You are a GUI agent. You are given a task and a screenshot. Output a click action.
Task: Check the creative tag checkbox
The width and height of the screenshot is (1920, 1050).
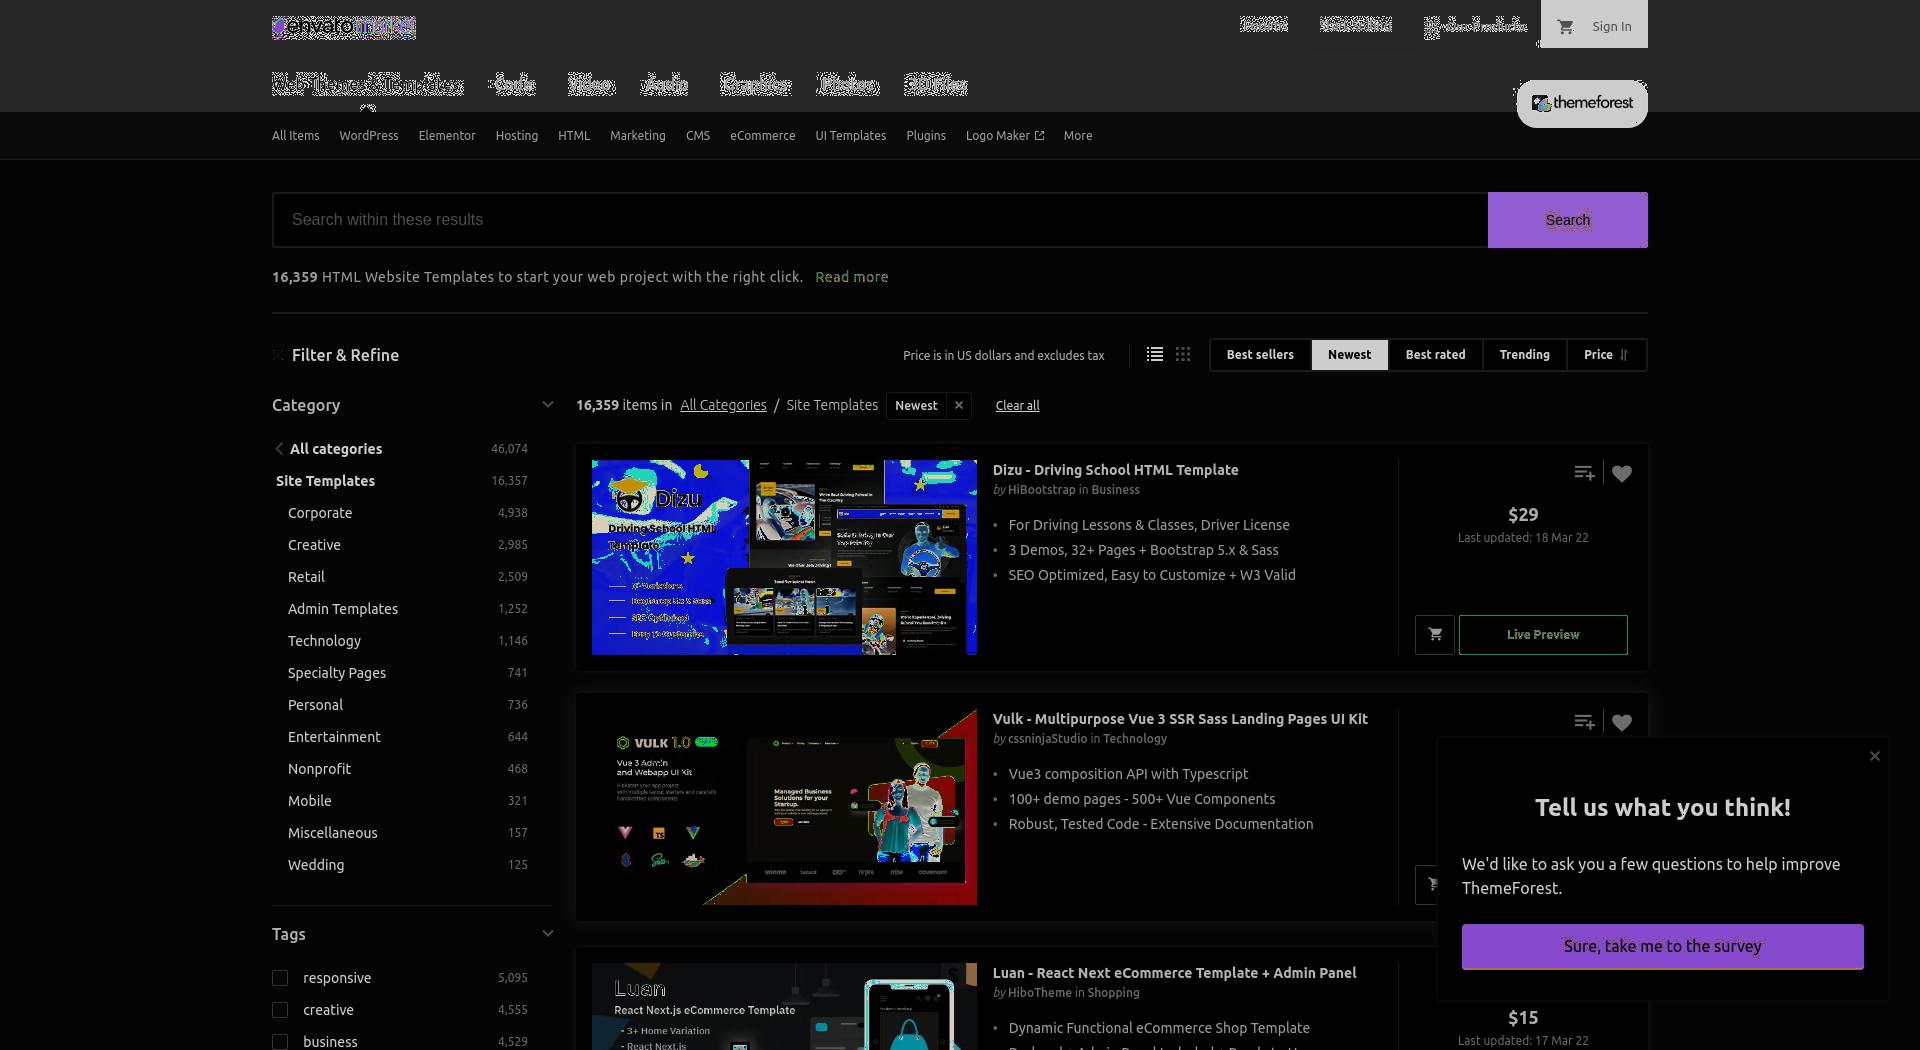coord(280,1010)
